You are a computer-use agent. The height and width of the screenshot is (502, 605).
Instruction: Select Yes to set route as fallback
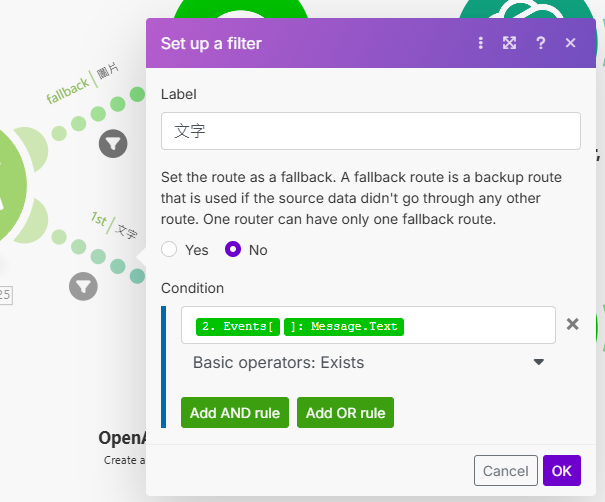pyautogui.click(x=170, y=250)
